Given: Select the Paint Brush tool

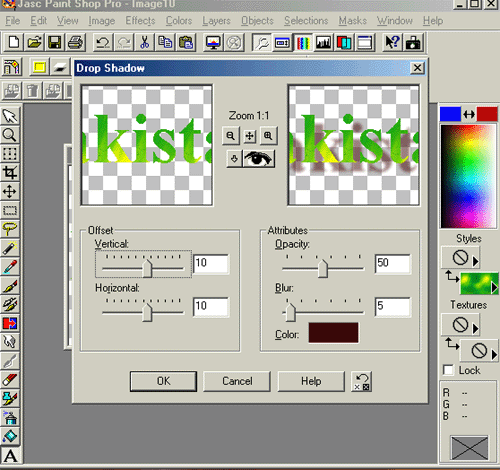Looking at the screenshot, I should (10, 285).
